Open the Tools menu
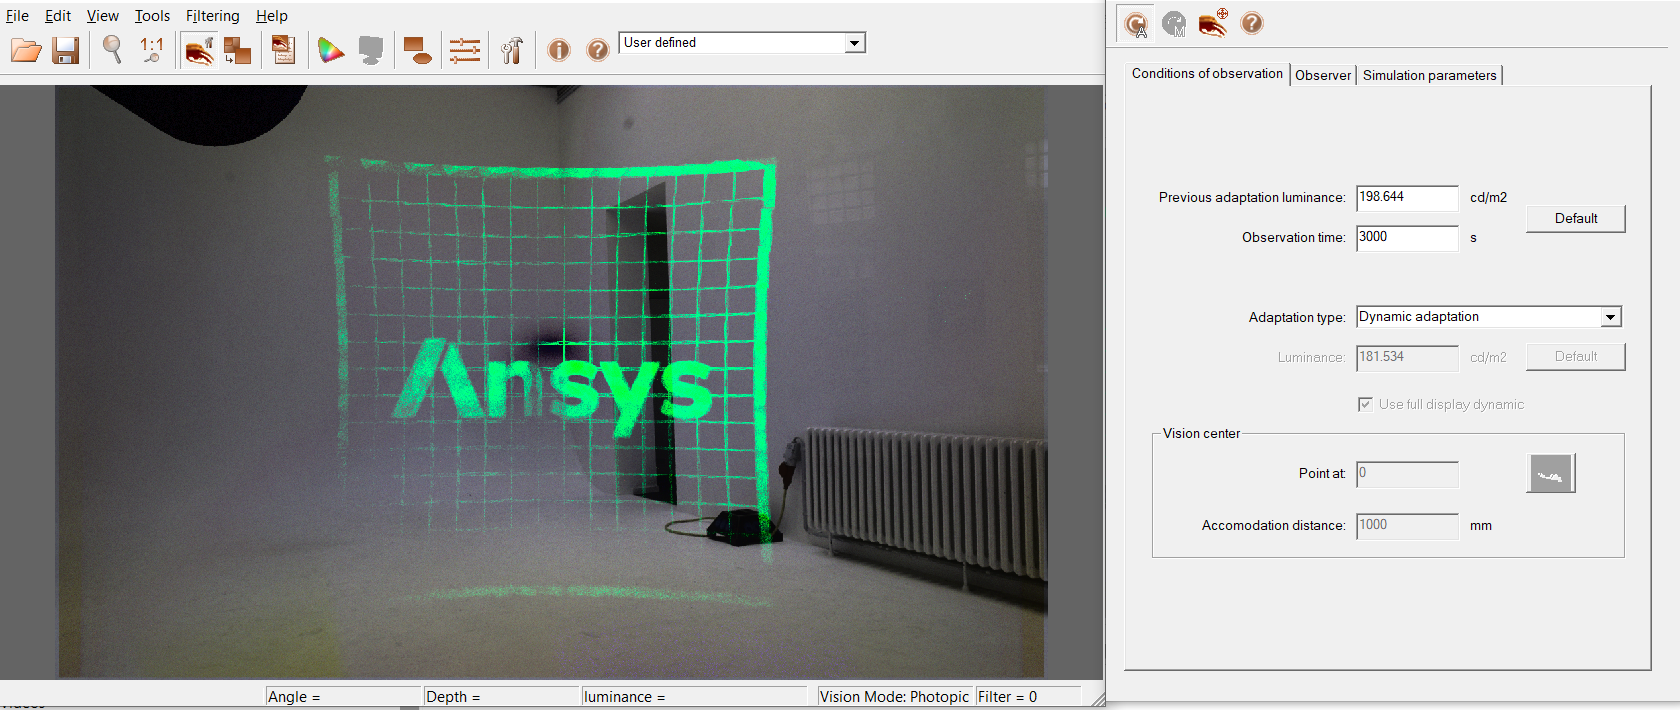Image resolution: width=1680 pixels, height=710 pixels. click(153, 16)
